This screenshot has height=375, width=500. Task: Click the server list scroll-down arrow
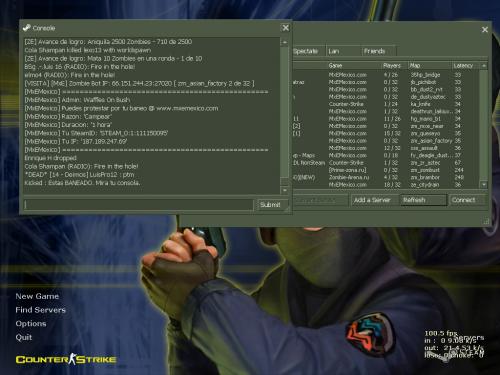pos(484,184)
